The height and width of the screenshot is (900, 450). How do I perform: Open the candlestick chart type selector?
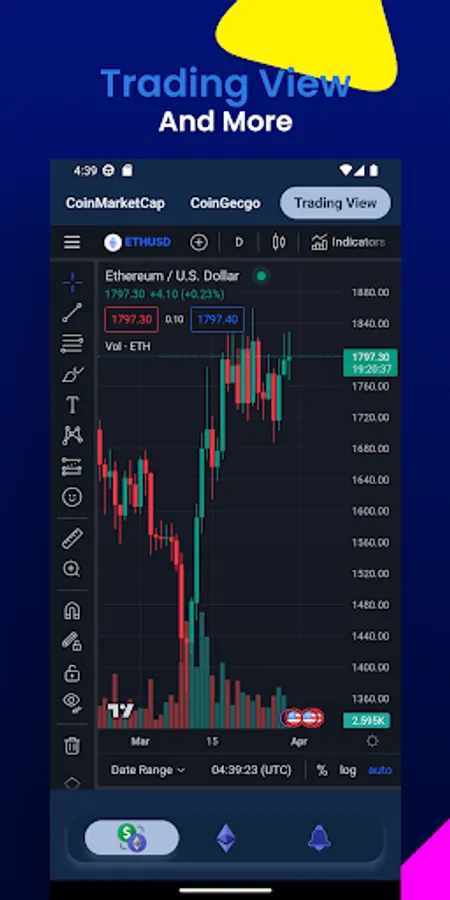click(x=279, y=242)
